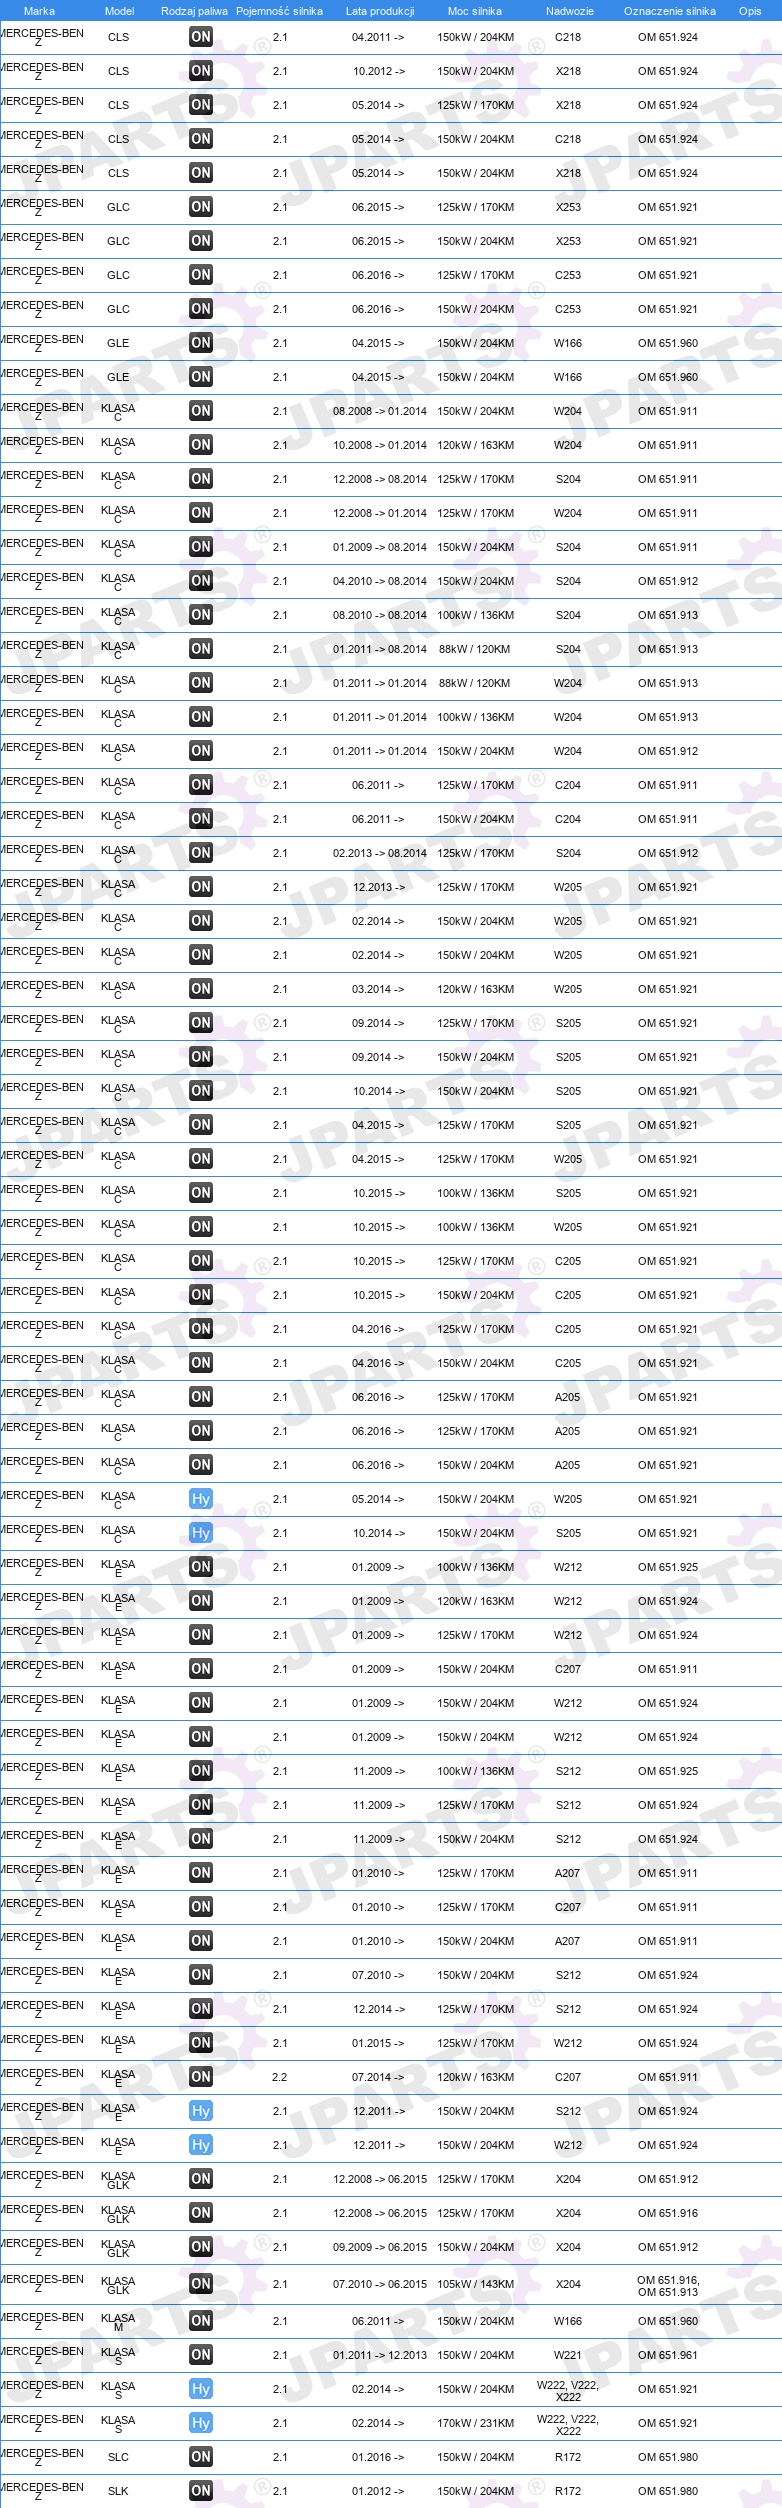Image resolution: width=782 pixels, height=2508 pixels.
Task: Click the ON badge in the GLK 105kW / 143KM row
Action: click(x=201, y=2284)
